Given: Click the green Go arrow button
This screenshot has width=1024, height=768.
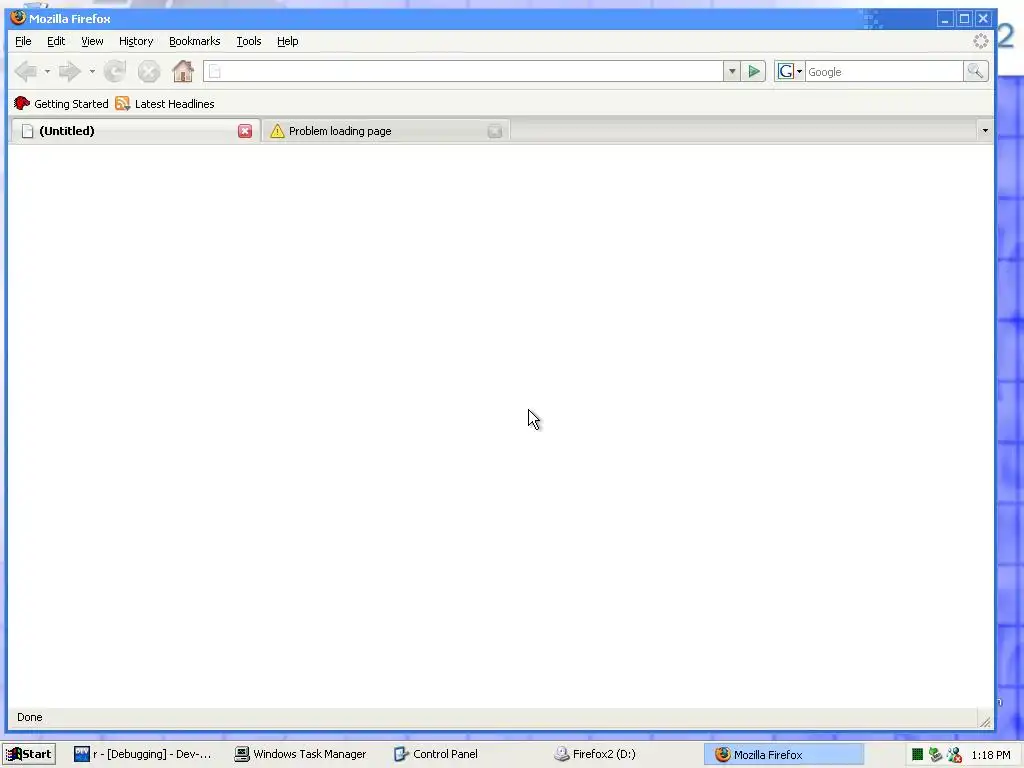Looking at the screenshot, I should [x=754, y=71].
